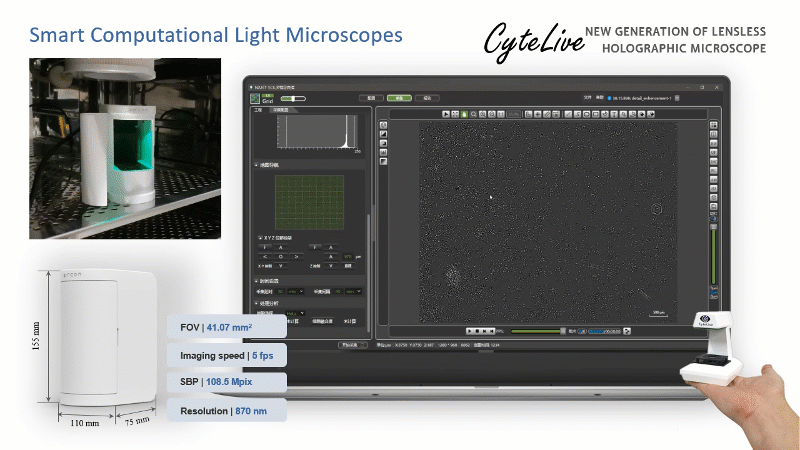Stop the image sequence playback
Viewport: 800px width, 450px height.
(477, 331)
